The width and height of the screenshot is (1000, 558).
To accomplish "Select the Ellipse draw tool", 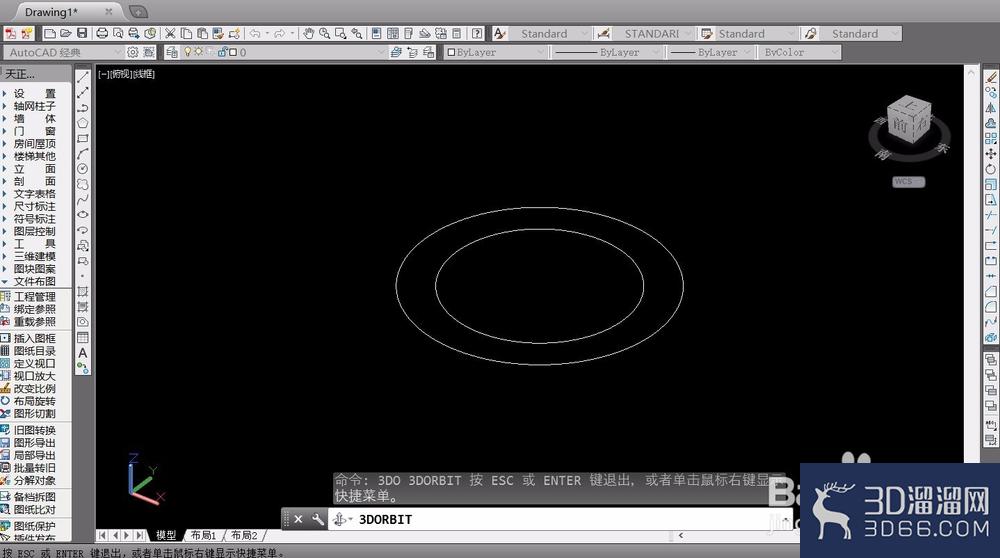I will tap(83, 215).
